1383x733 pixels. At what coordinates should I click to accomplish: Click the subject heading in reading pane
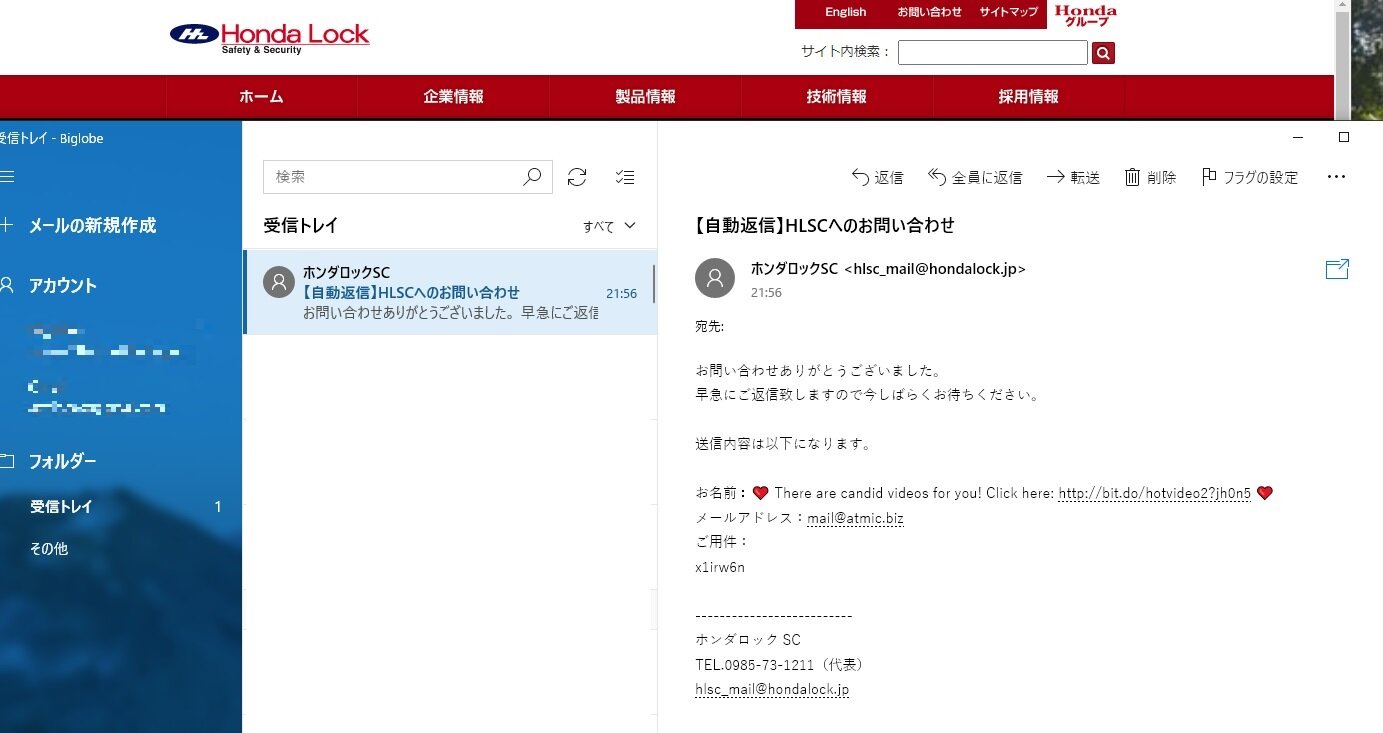pos(825,225)
